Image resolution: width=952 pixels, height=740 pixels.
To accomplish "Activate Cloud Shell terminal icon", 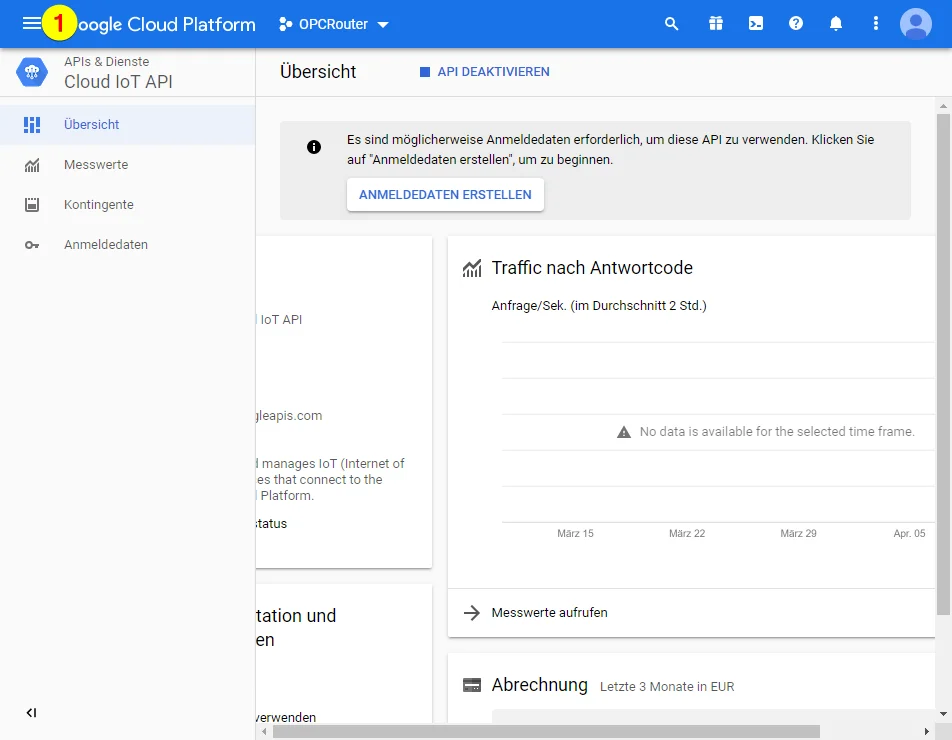I will [755, 24].
